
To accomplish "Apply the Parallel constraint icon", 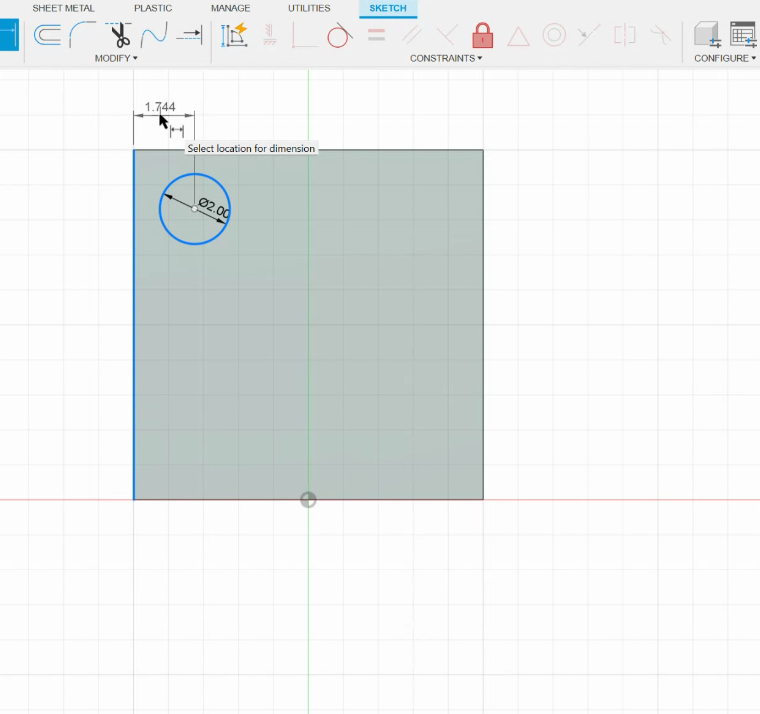I will pyautogui.click(x=412, y=35).
